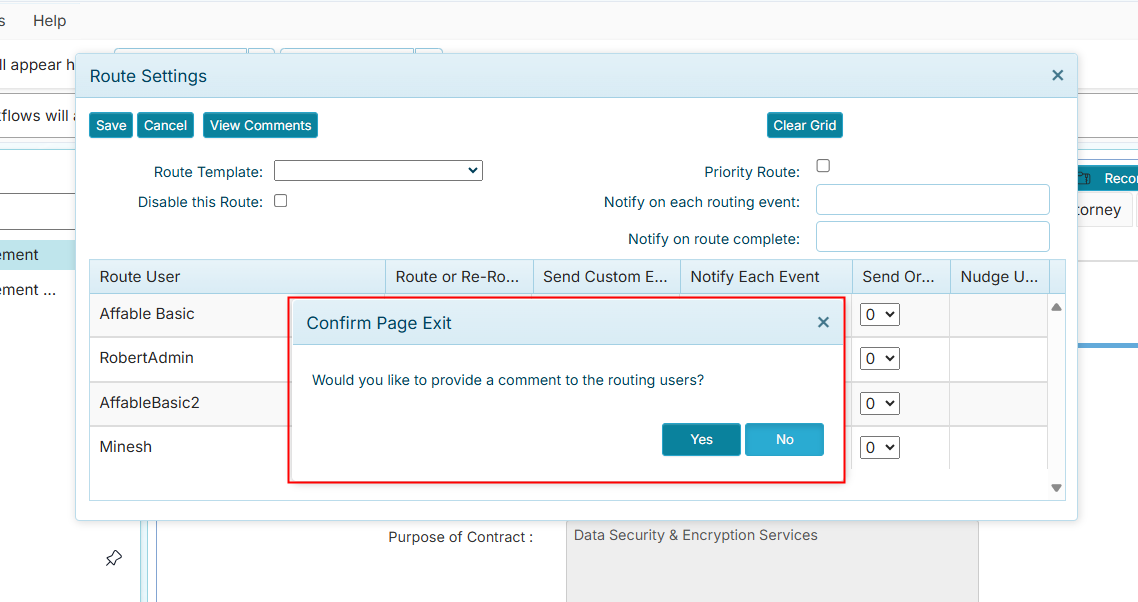Click the Notify on each routing event field
Screen dimensions: 1138x602
tap(932, 200)
